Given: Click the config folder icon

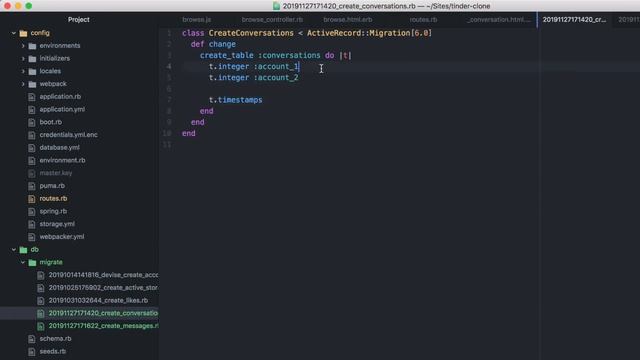Looking at the screenshot, I should tap(23, 33).
